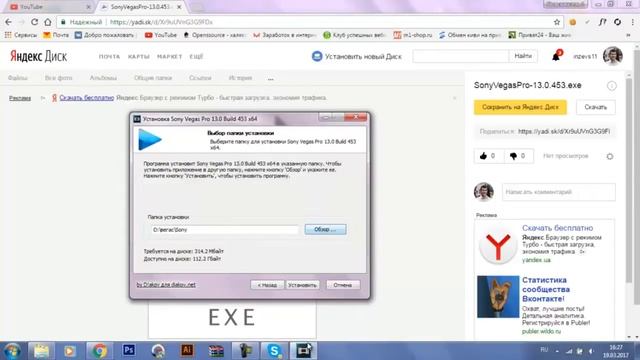The width and height of the screenshot is (640, 360).
Task: Click the bookmark star in the address bar
Action: point(557,22)
